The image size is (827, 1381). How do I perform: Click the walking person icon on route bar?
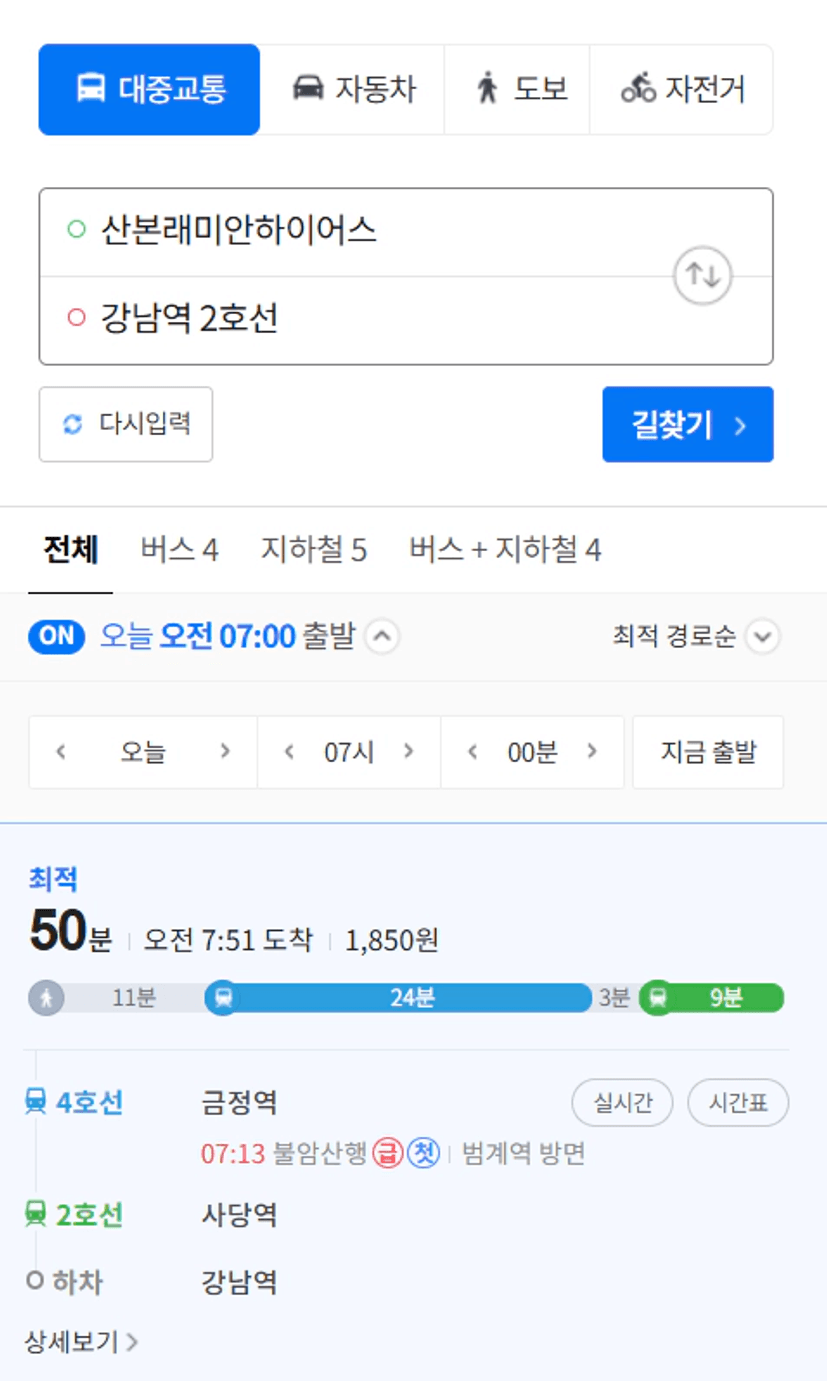46,997
